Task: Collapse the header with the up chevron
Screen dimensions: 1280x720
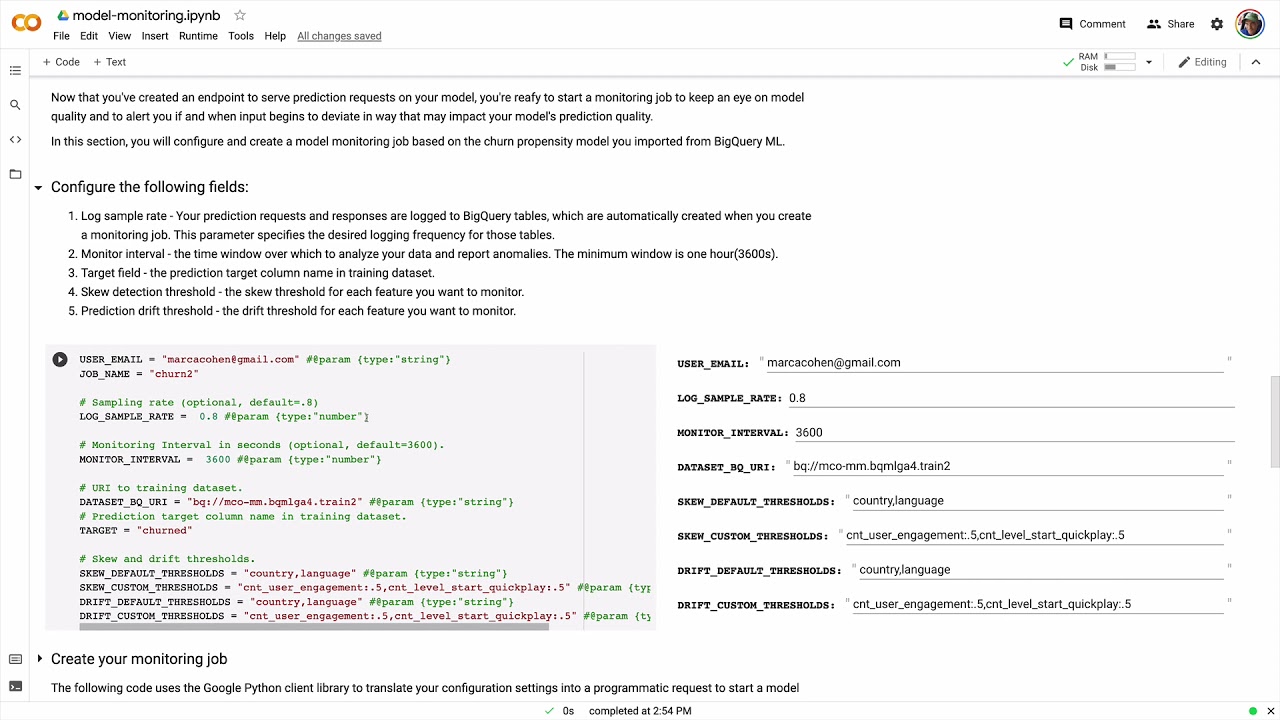Action: point(1256,62)
